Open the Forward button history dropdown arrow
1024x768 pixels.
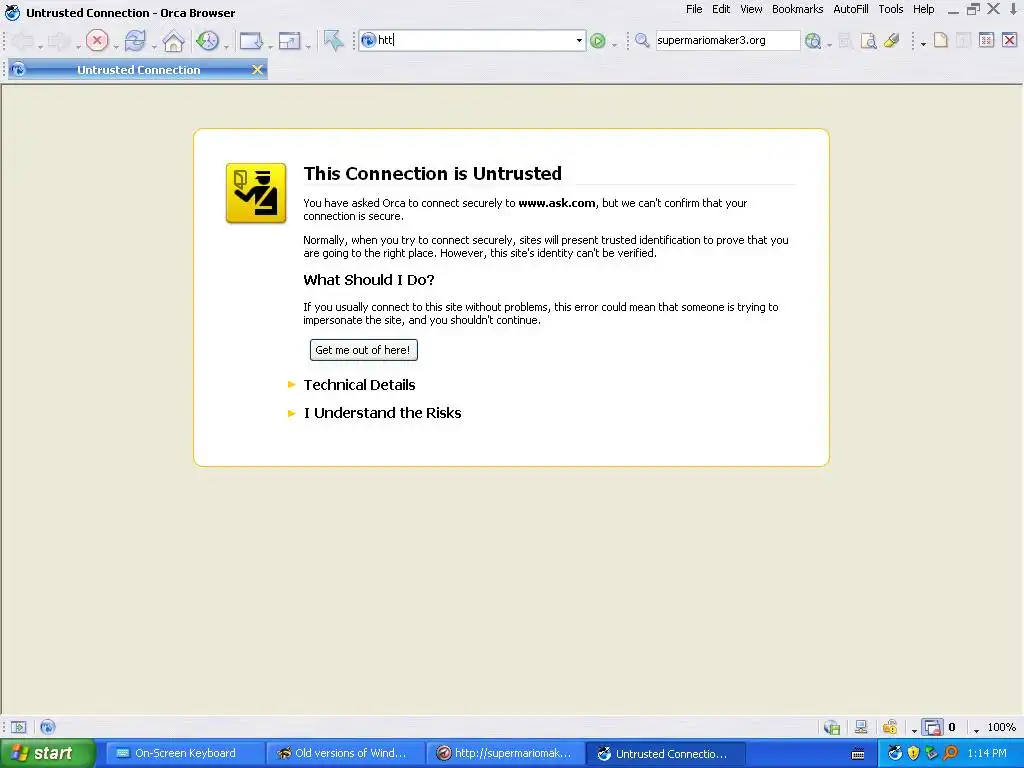(x=78, y=46)
